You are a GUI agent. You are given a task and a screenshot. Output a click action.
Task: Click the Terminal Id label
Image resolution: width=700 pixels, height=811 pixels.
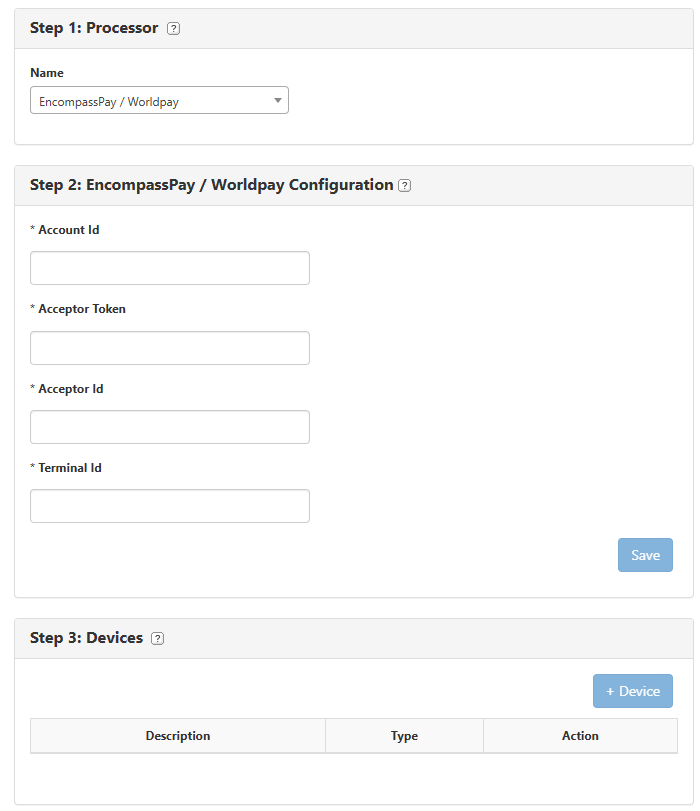click(x=69, y=468)
